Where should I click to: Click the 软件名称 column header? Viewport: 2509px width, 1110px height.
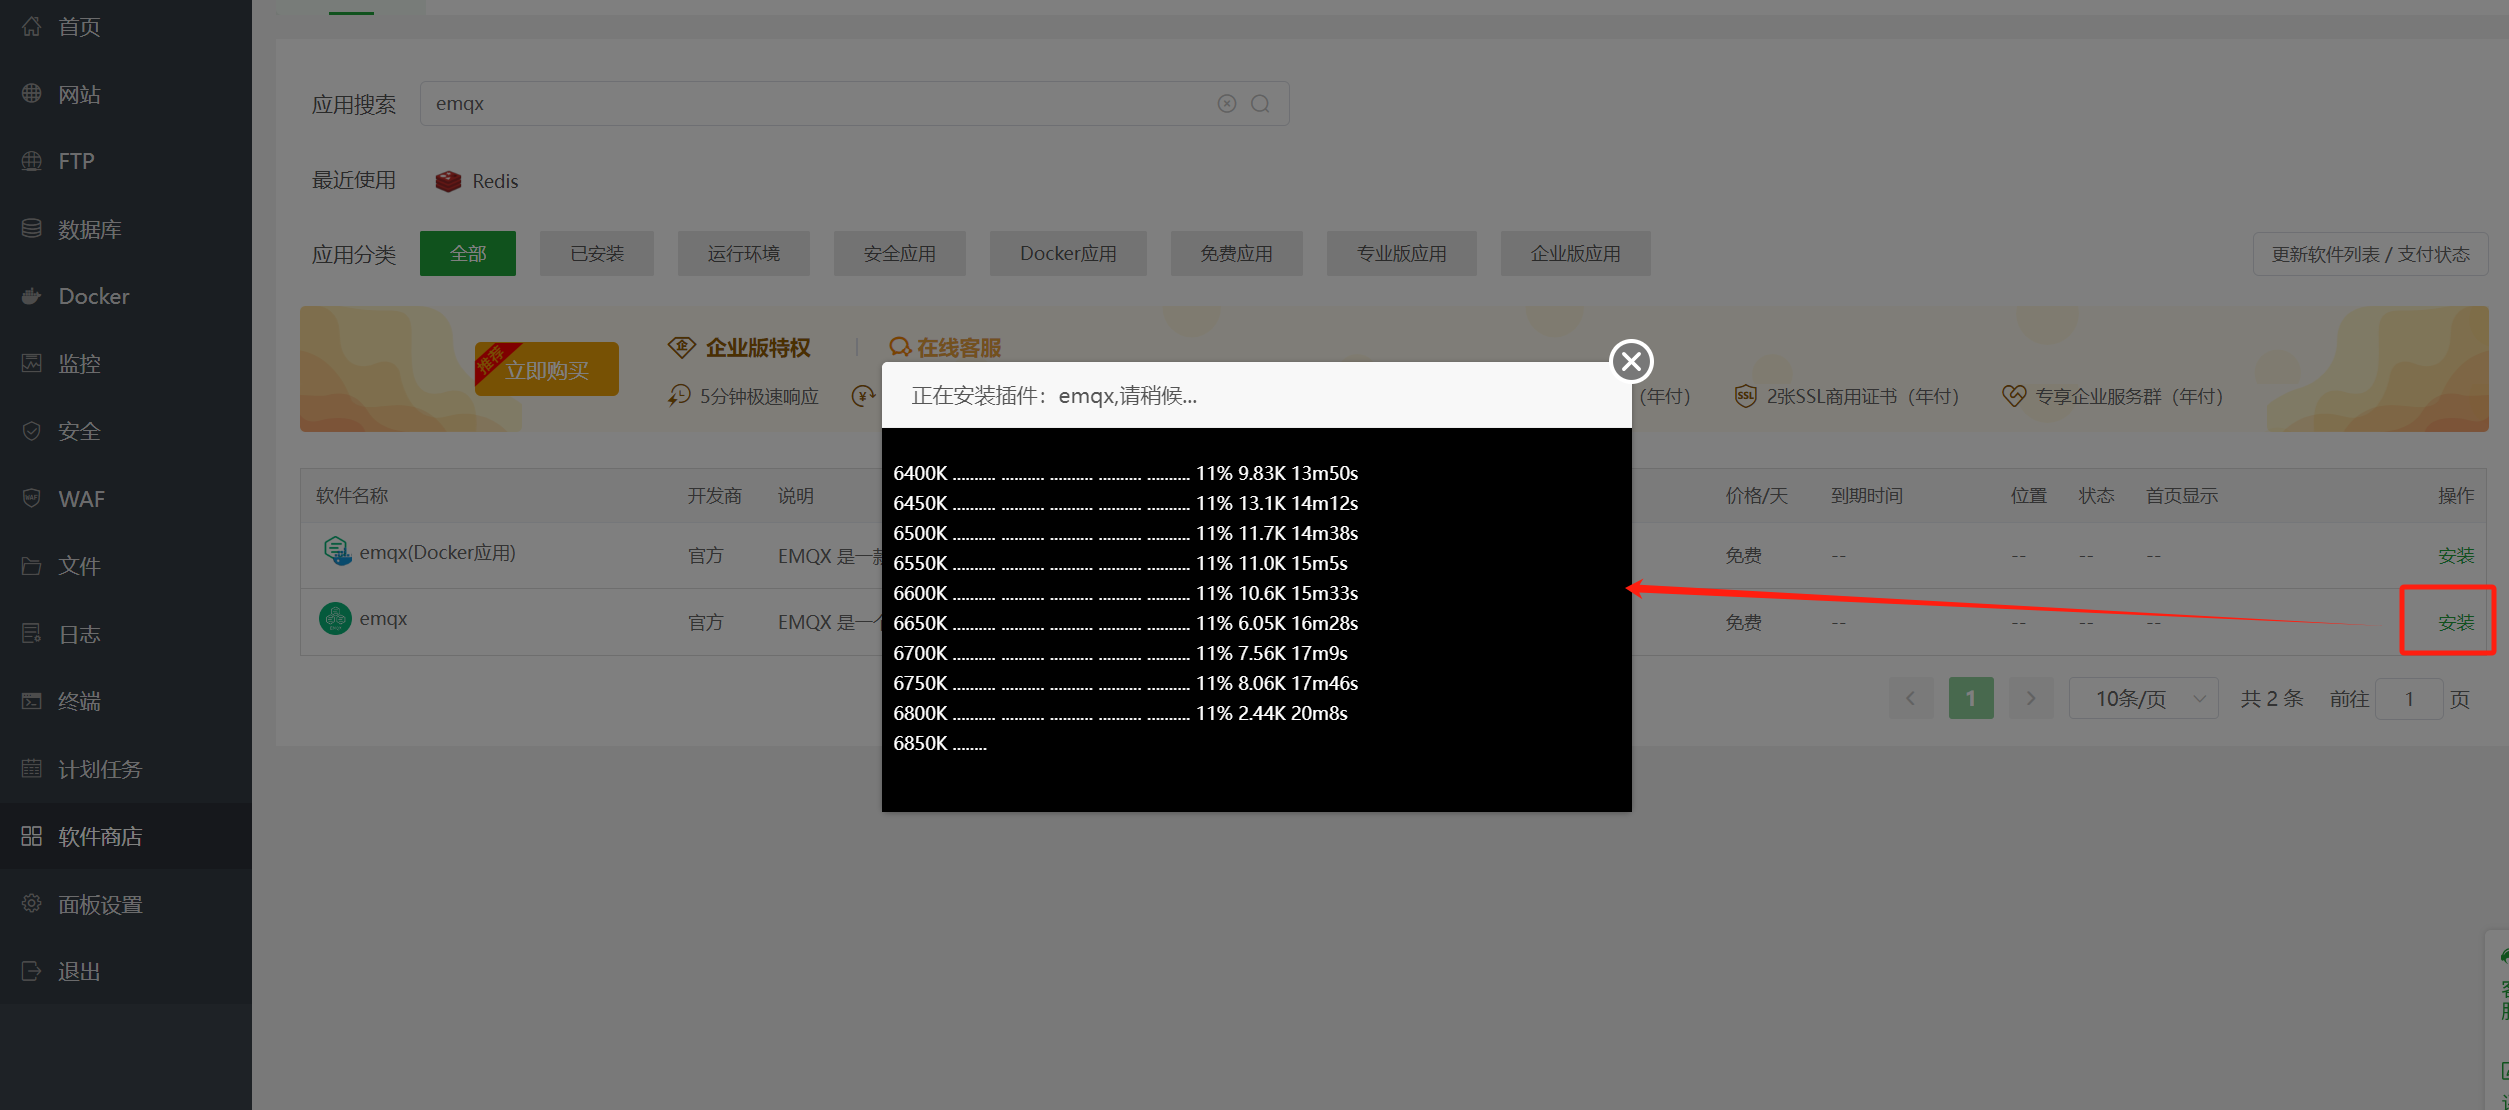click(352, 496)
